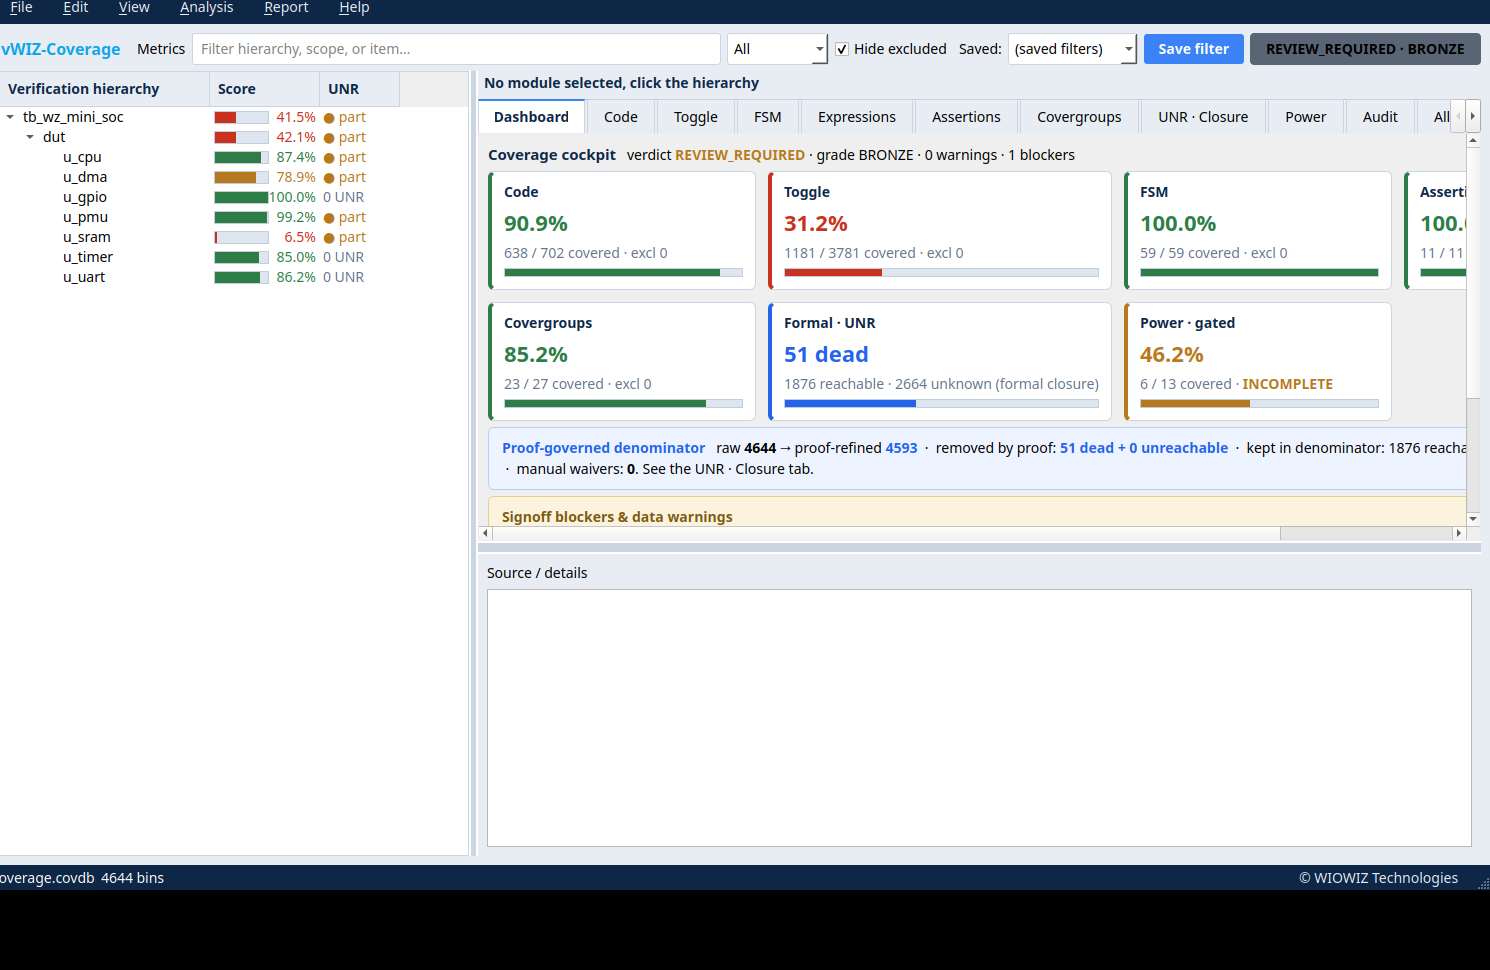Focus the filter hierarchy search field
Image resolution: width=1490 pixels, height=970 pixels.
tap(456, 49)
